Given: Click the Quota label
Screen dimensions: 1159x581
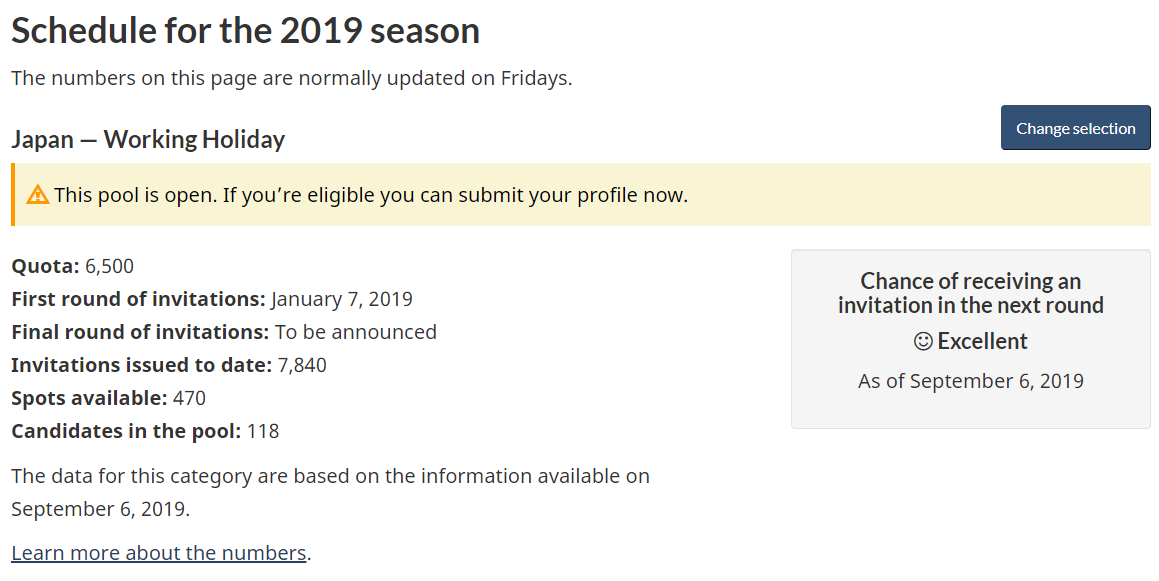Looking at the screenshot, I should (x=45, y=266).
